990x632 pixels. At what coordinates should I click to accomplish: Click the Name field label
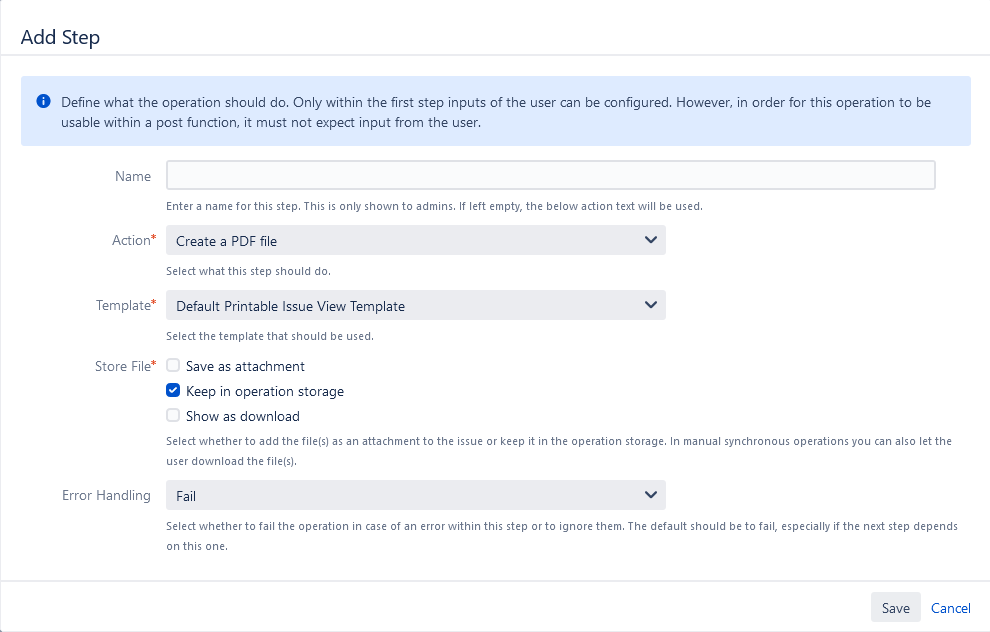pos(133,176)
